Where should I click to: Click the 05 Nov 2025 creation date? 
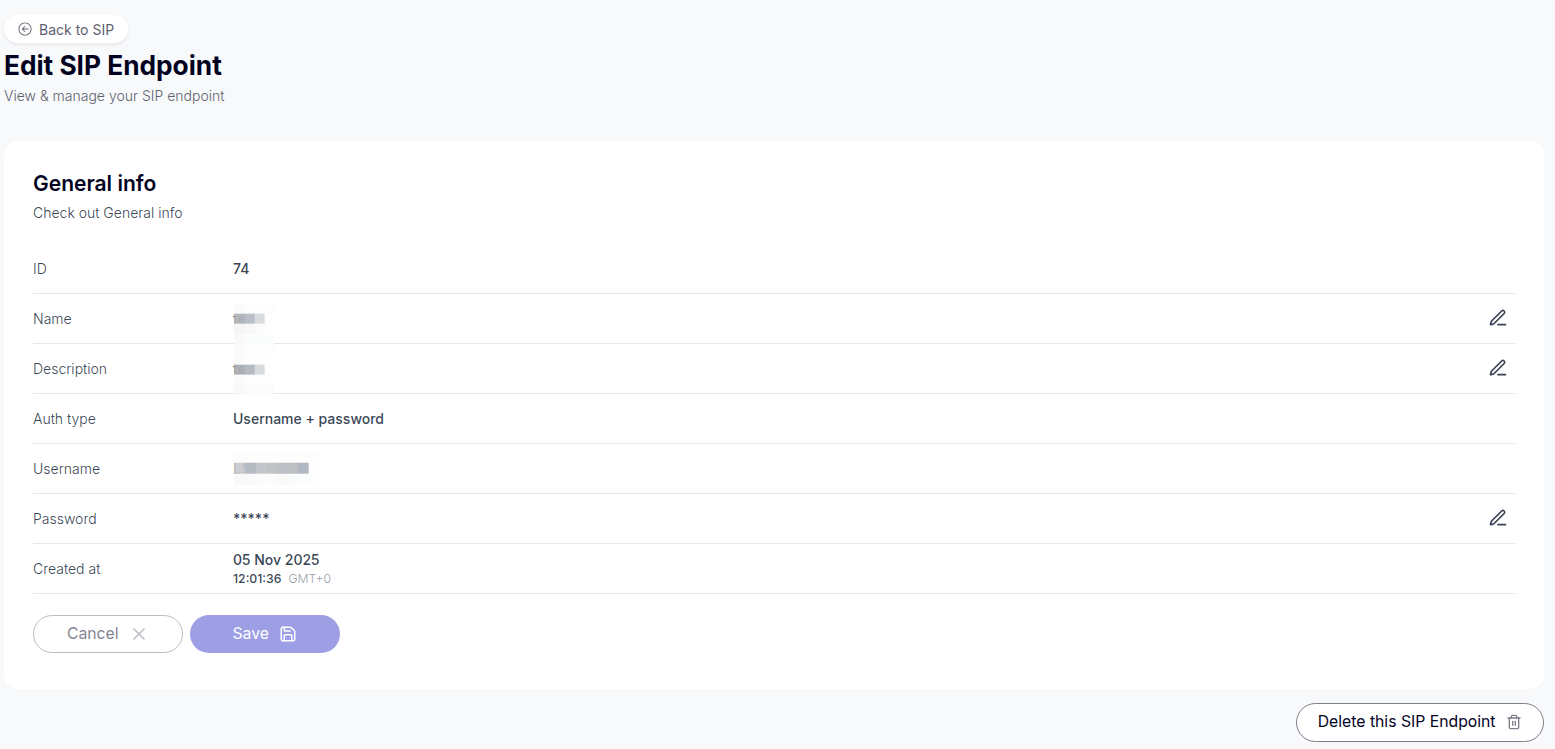pyautogui.click(x=276, y=560)
